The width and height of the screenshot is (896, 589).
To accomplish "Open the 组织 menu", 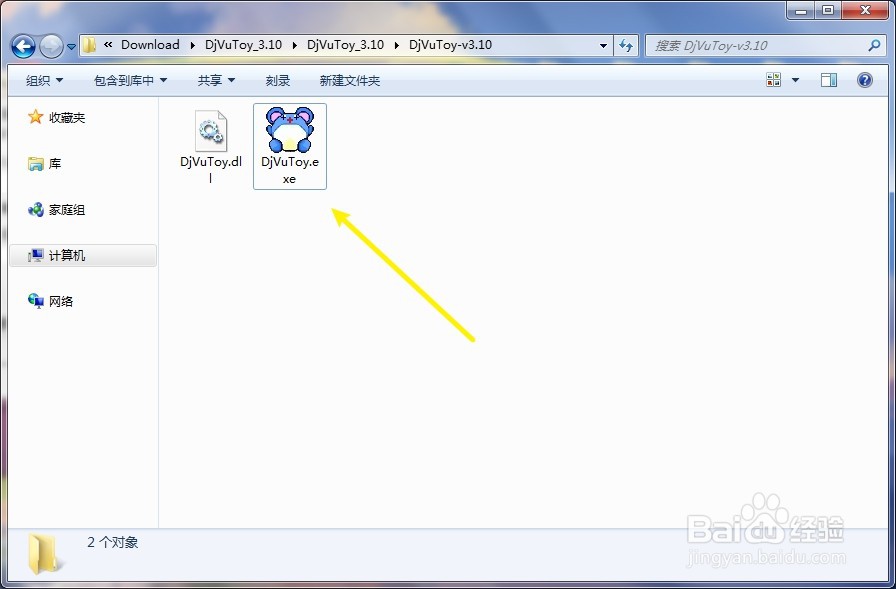I will click(x=45, y=81).
